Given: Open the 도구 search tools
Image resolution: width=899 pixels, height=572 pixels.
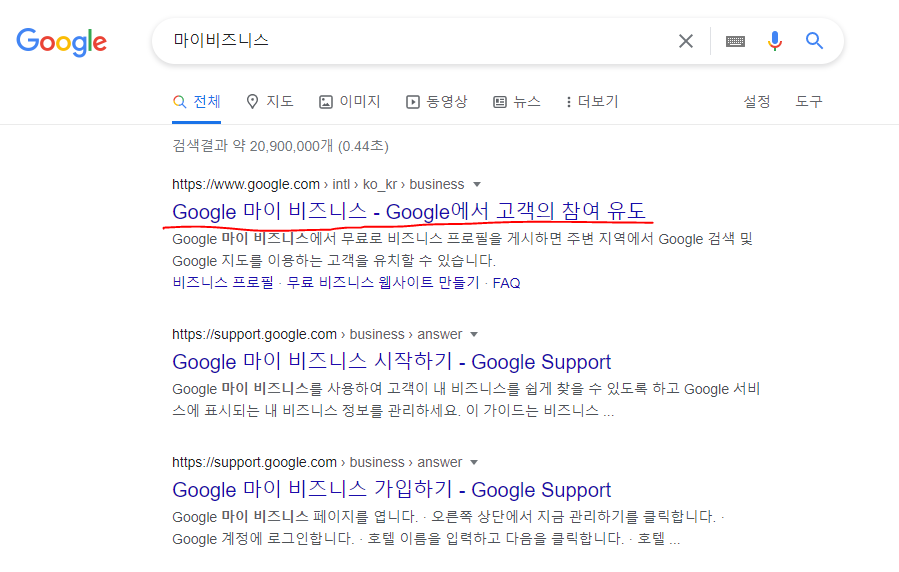Looking at the screenshot, I should pos(808,102).
